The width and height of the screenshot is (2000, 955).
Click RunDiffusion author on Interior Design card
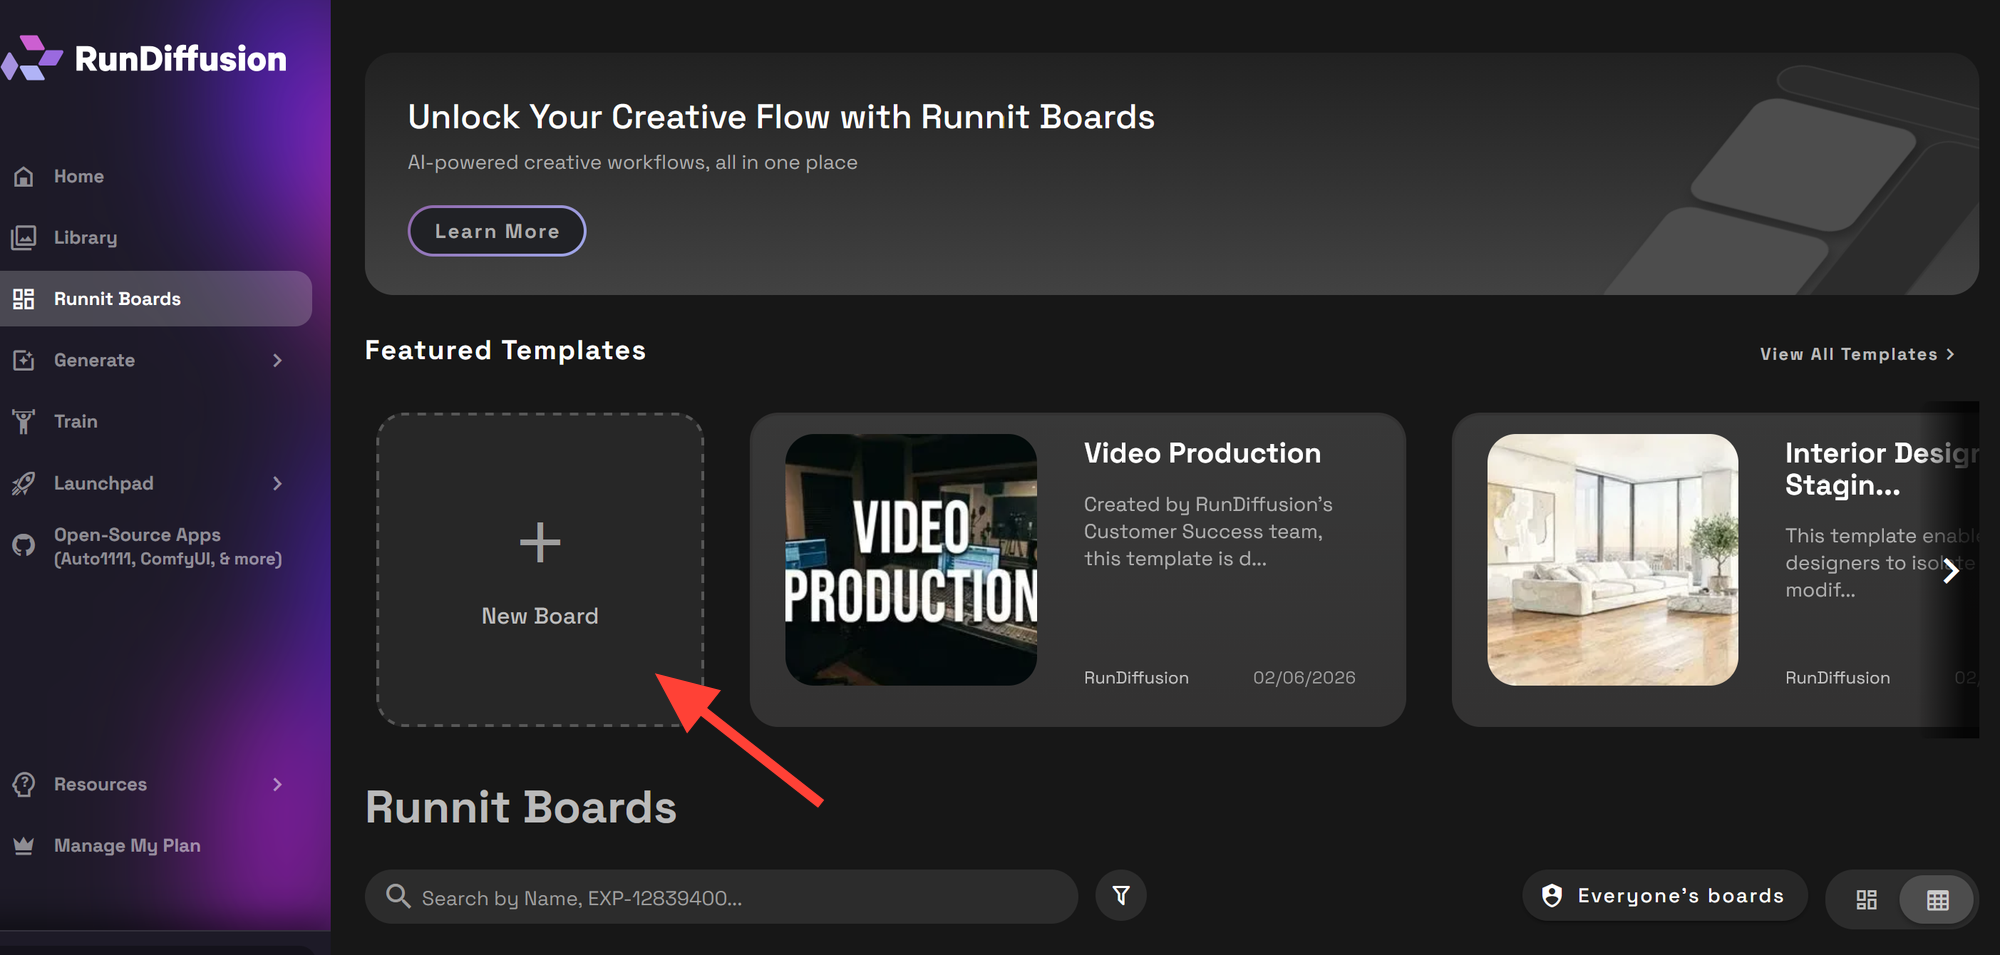[1838, 678]
